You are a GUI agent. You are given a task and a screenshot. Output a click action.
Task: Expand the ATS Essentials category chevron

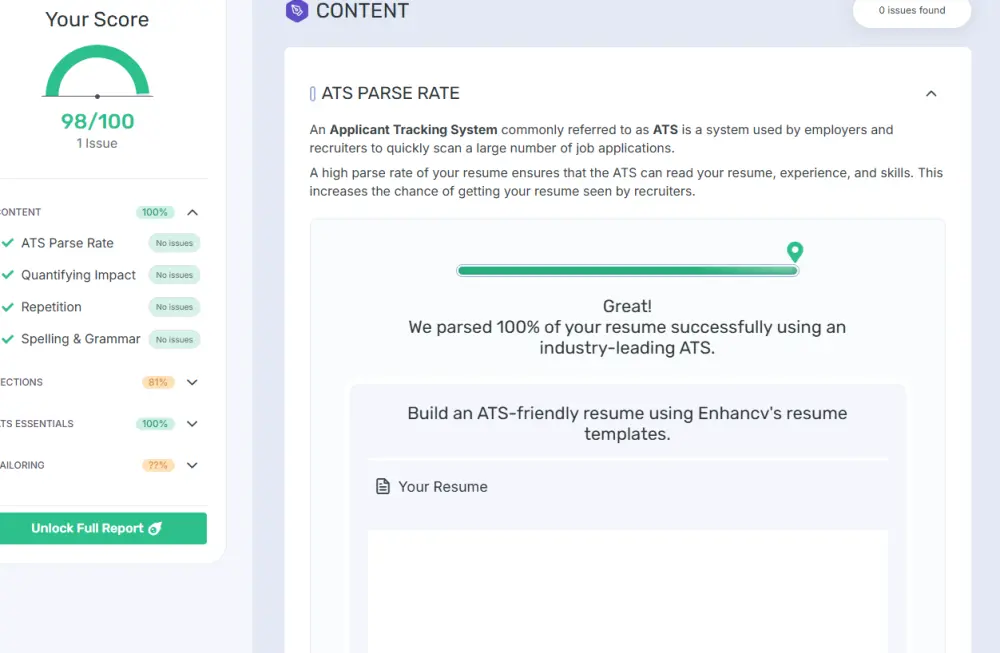point(193,424)
